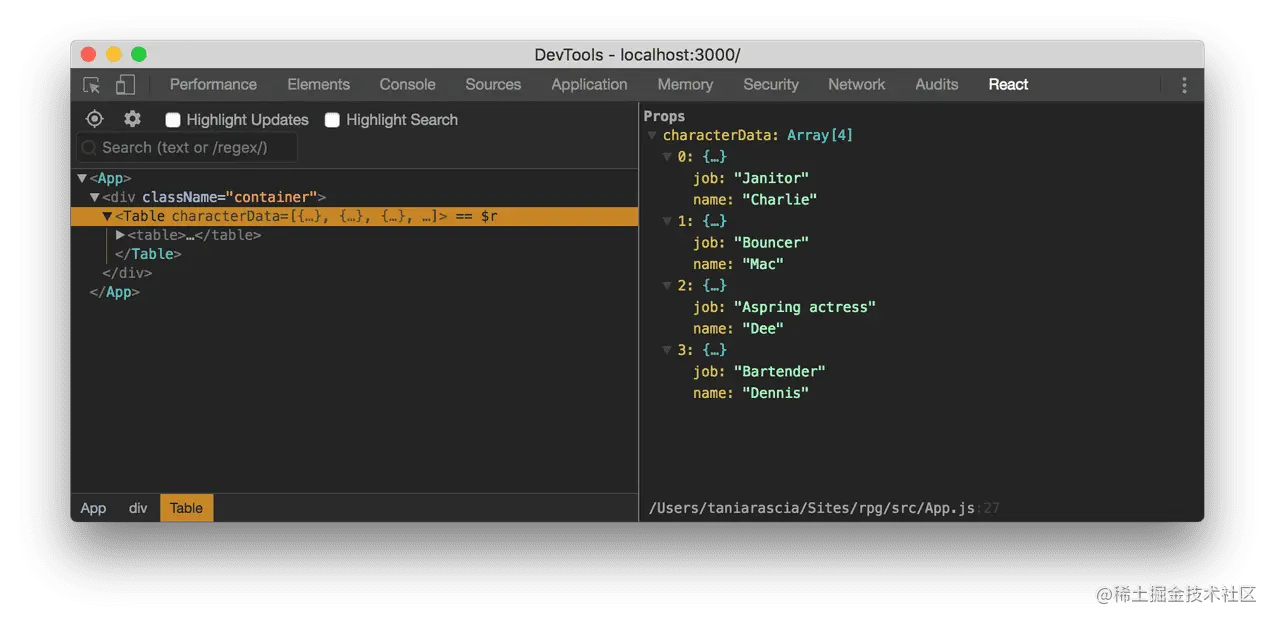The image size is (1275, 623).
Task: Expand the table element node
Action: tap(121, 235)
